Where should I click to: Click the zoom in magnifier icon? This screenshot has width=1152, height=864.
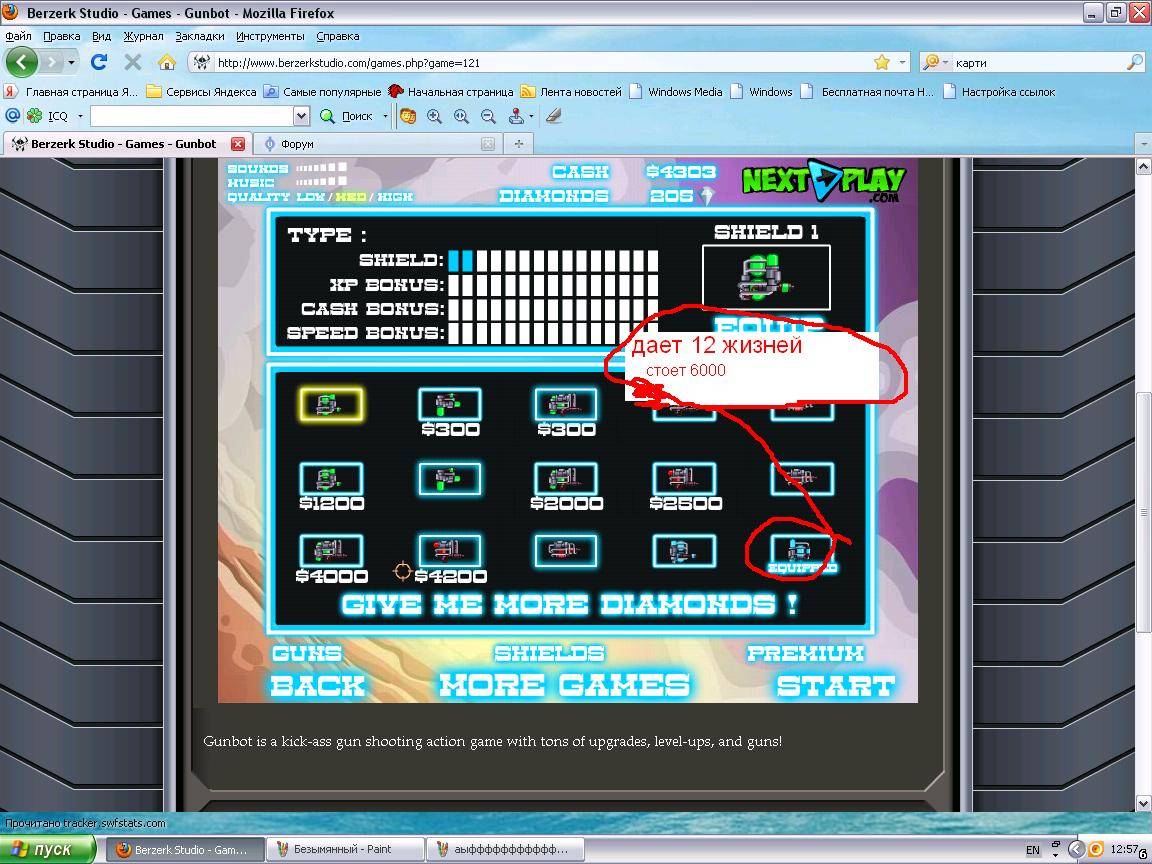(x=434, y=115)
